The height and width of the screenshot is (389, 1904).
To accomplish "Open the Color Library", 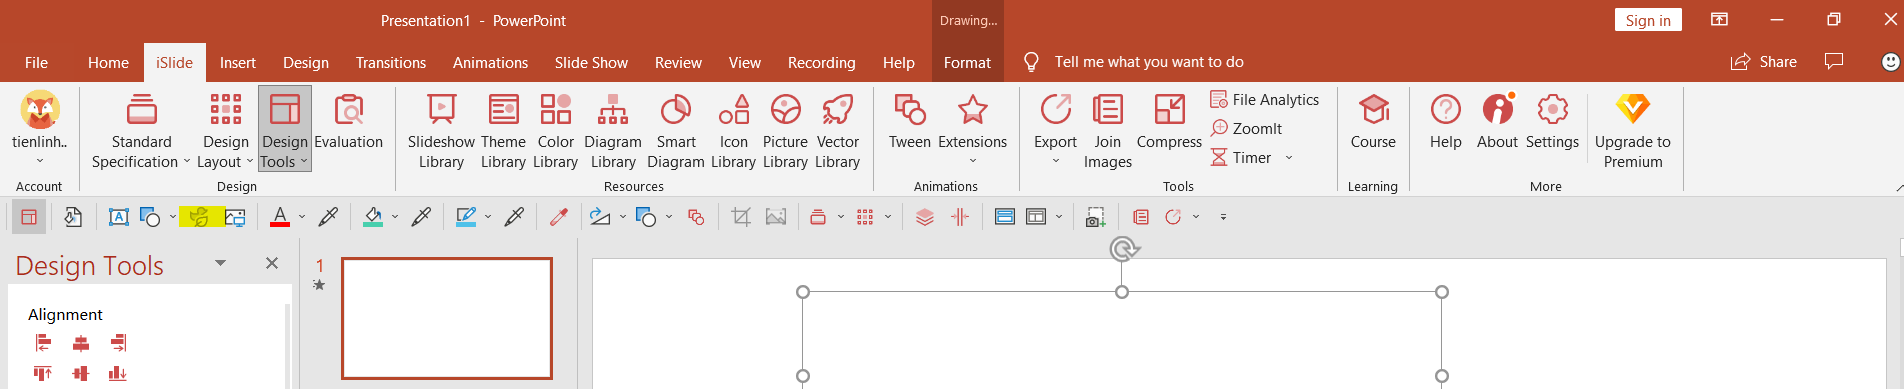I will tap(555, 131).
